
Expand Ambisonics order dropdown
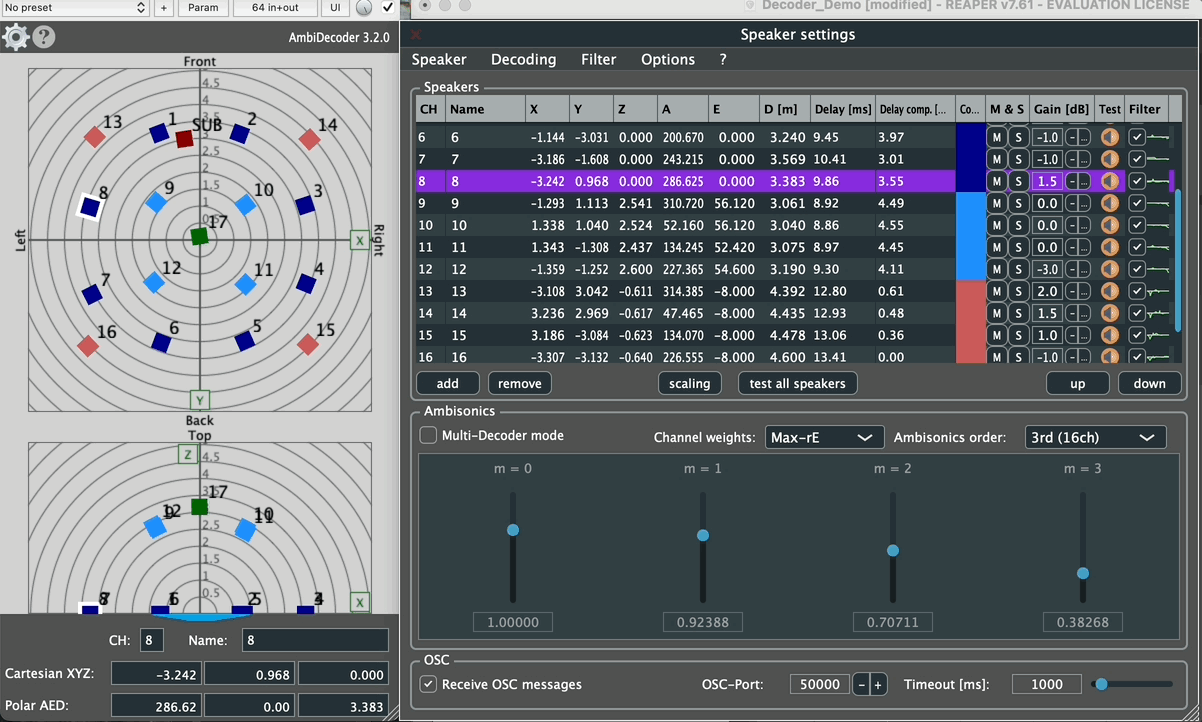tap(1095, 437)
